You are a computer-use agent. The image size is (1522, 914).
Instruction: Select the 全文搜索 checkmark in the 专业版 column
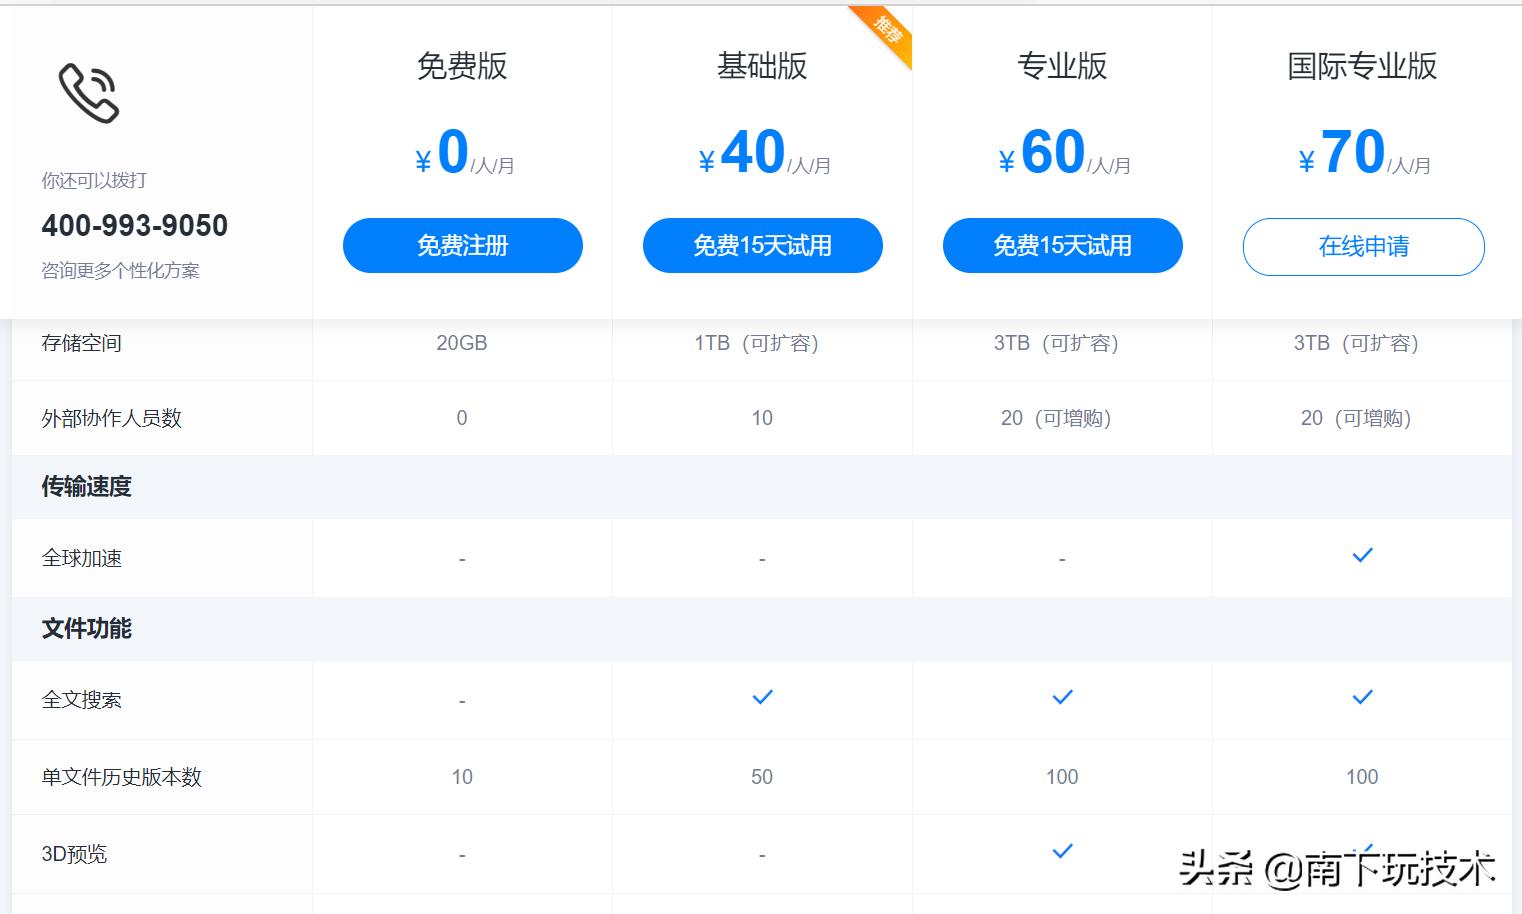coord(1062,697)
